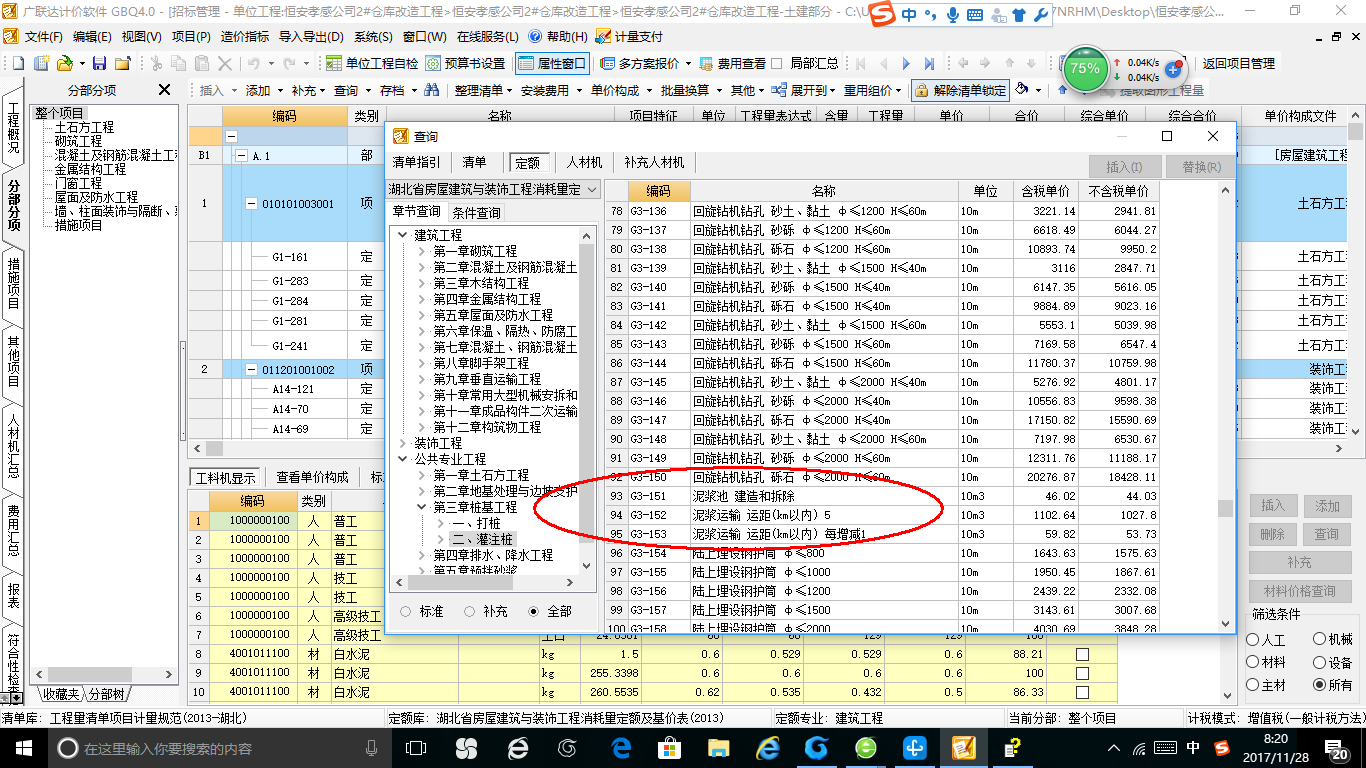Select row G3-152 泥浆运输
Viewport: 1366px width, 768px height.
pos(882,515)
